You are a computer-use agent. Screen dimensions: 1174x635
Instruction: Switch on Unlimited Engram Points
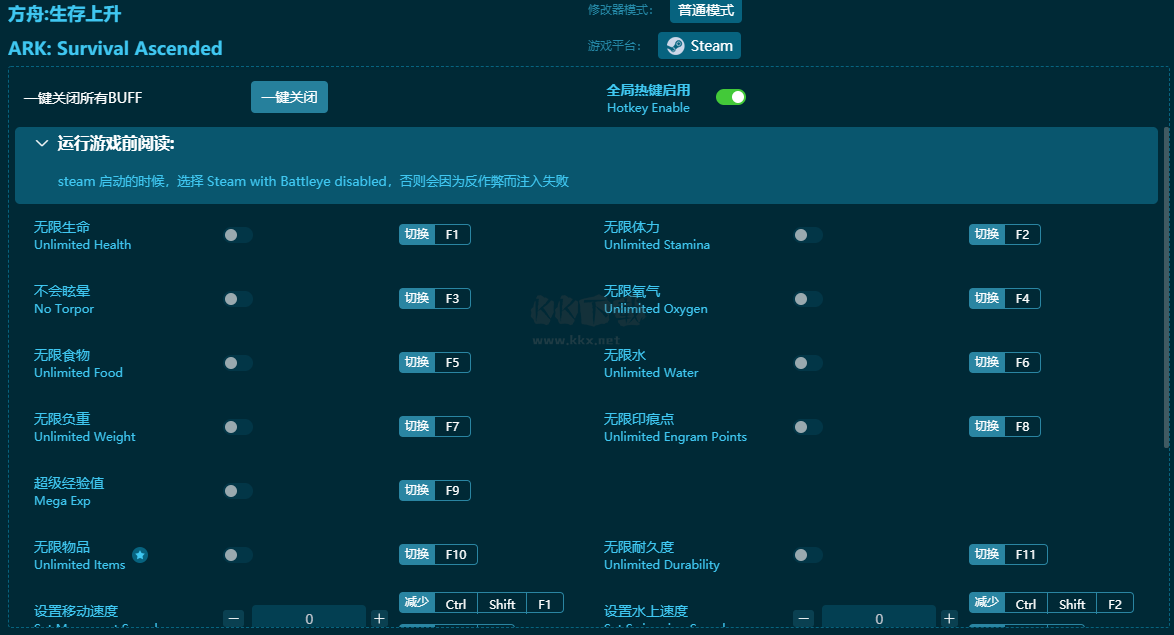[808, 427]
